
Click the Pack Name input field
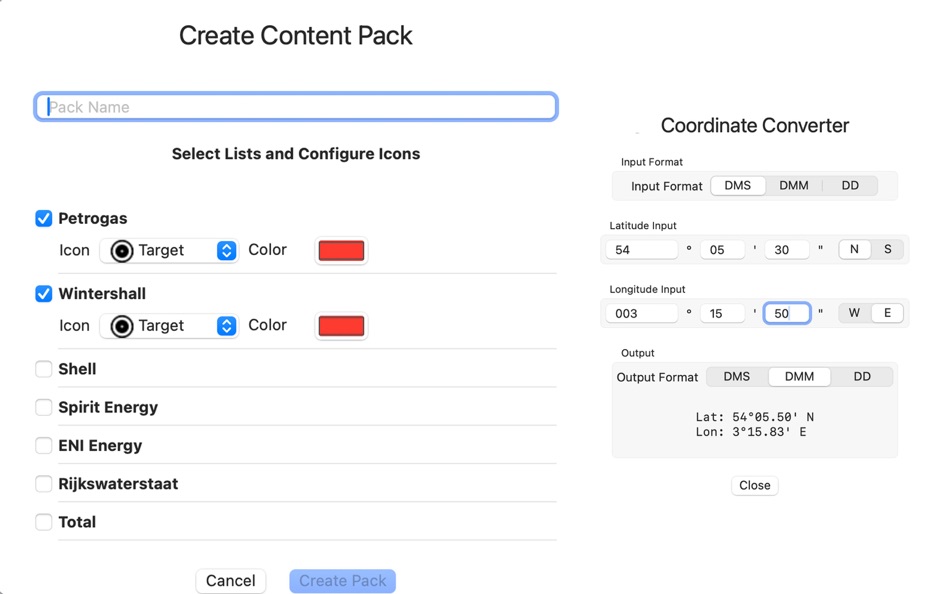[x=295, y=106]
